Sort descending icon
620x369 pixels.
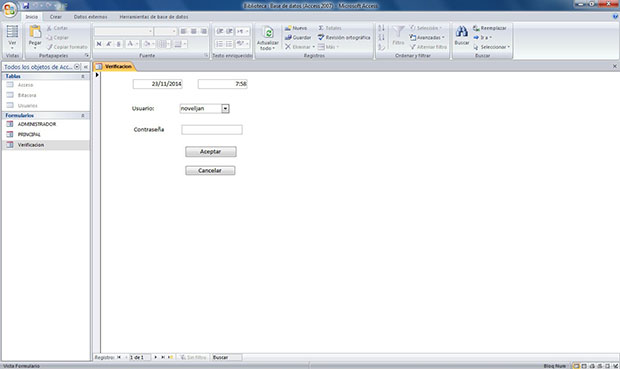(382, 38)
